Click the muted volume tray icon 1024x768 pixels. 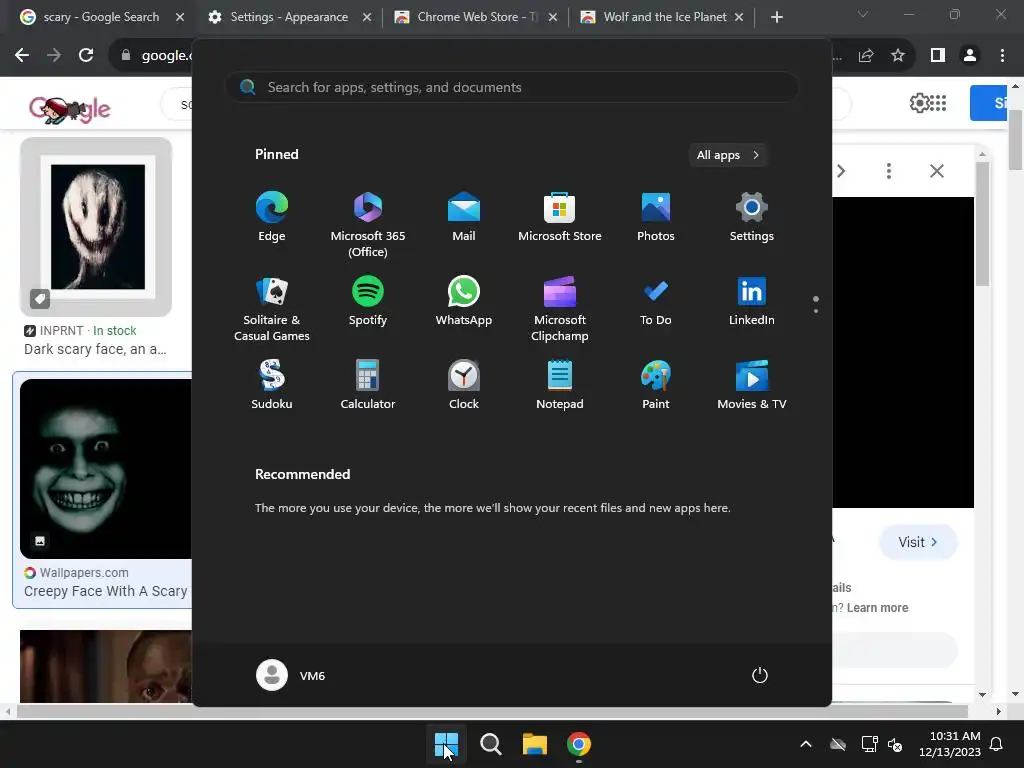pos(895,744)
